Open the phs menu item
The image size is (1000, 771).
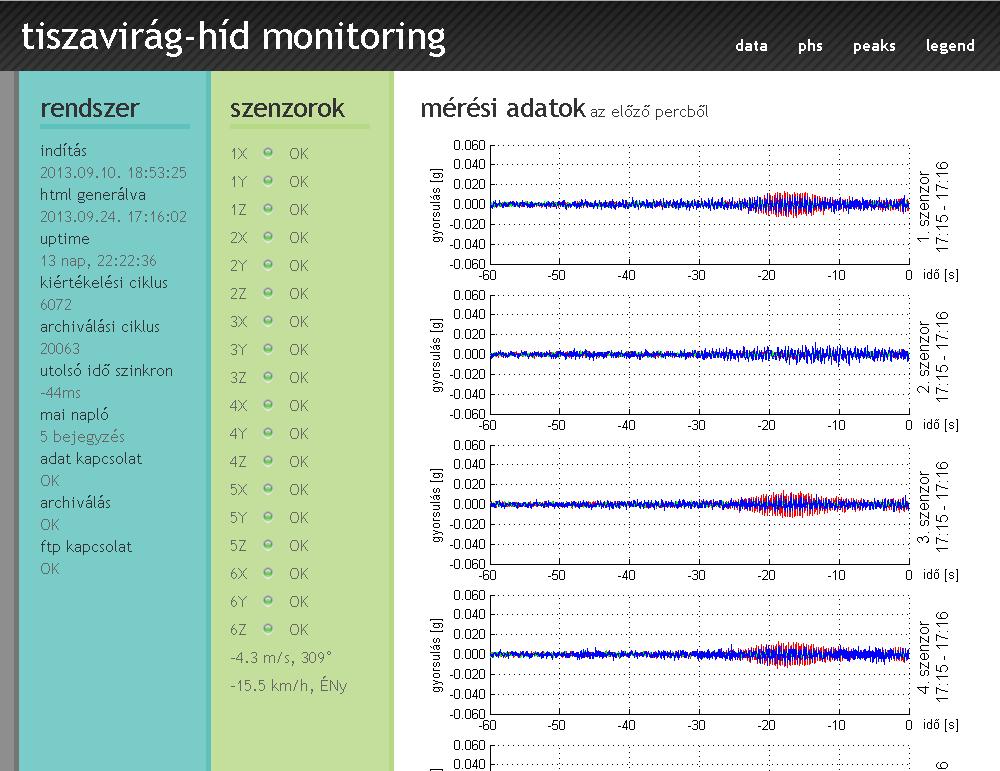810,46
